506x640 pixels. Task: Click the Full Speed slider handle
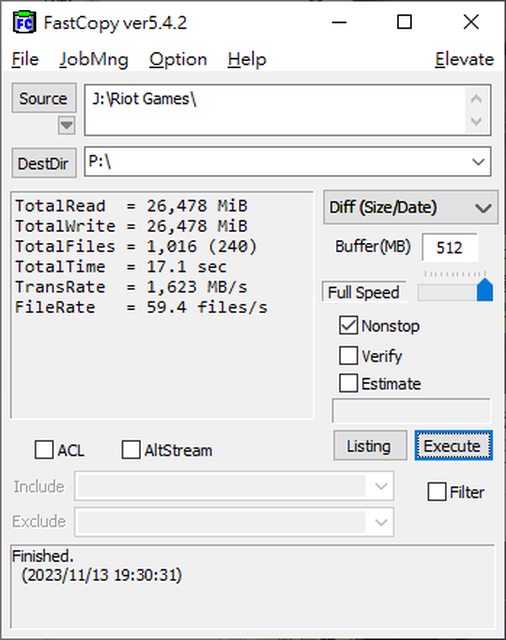click(x=485, y=290)
